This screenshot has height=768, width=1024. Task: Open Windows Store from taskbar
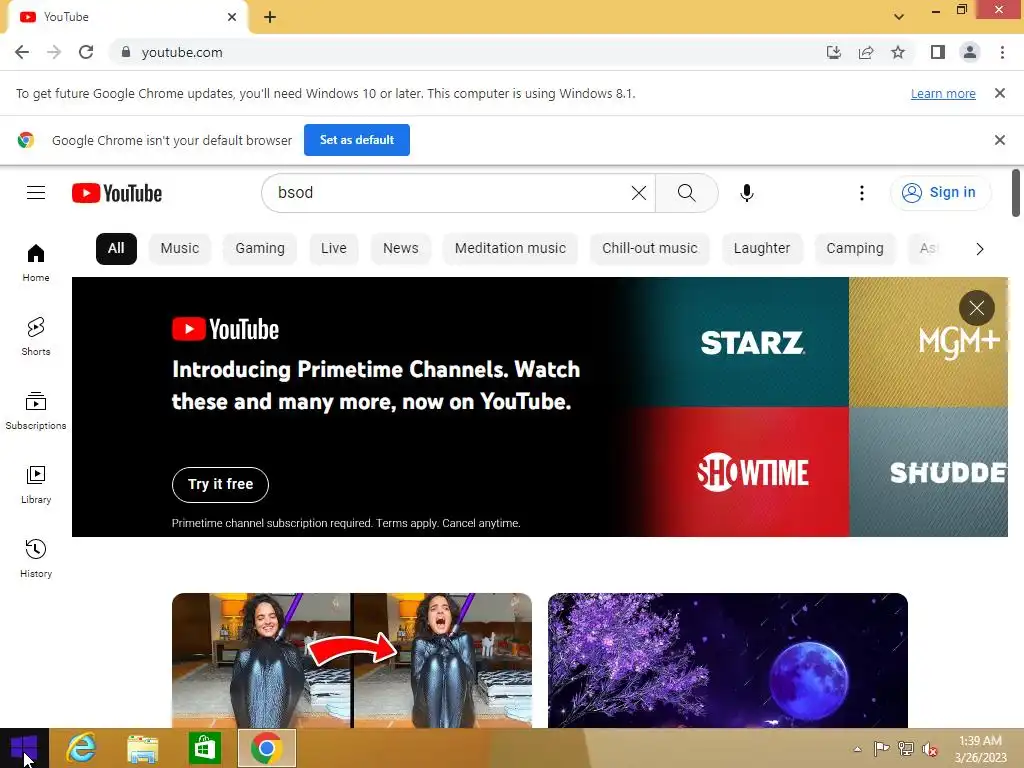[x=204, y=748]
